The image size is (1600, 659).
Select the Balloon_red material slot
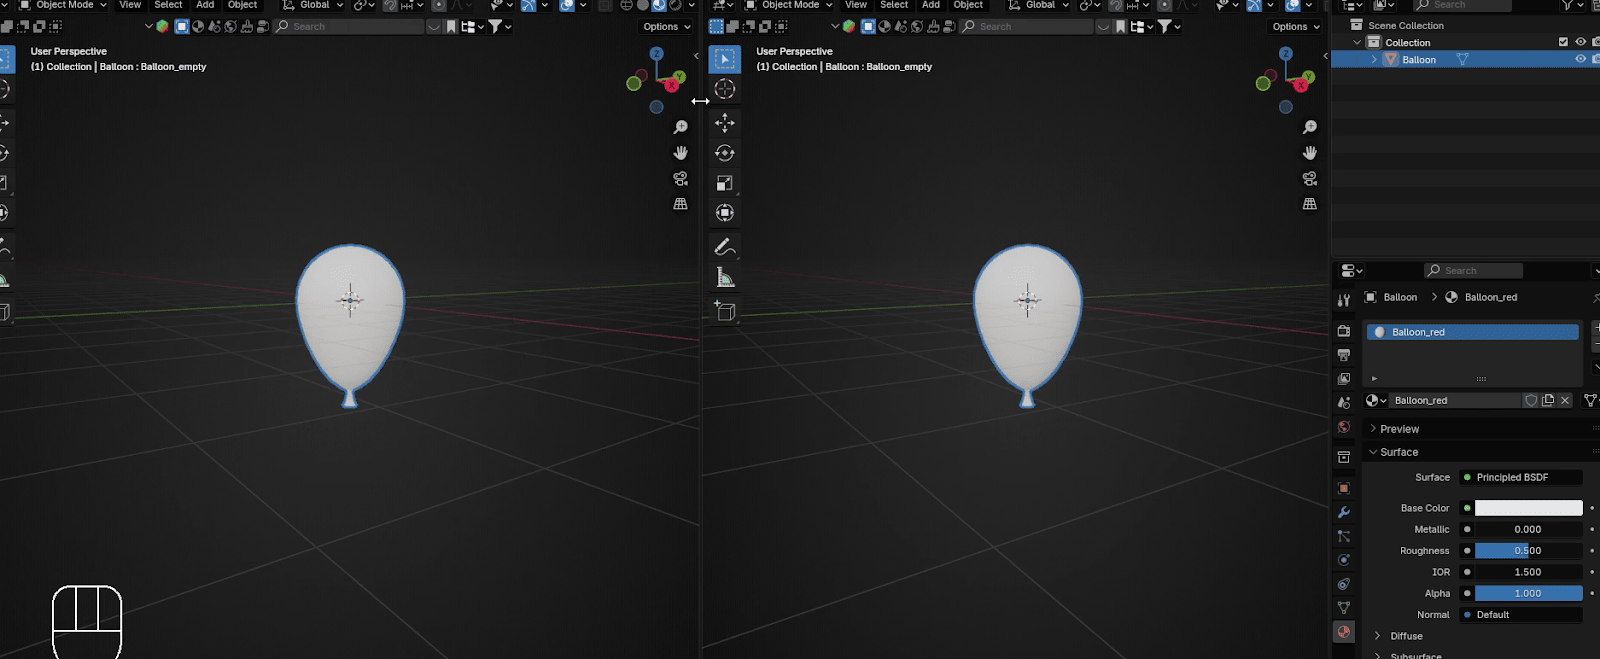(x=1472, y=332)
